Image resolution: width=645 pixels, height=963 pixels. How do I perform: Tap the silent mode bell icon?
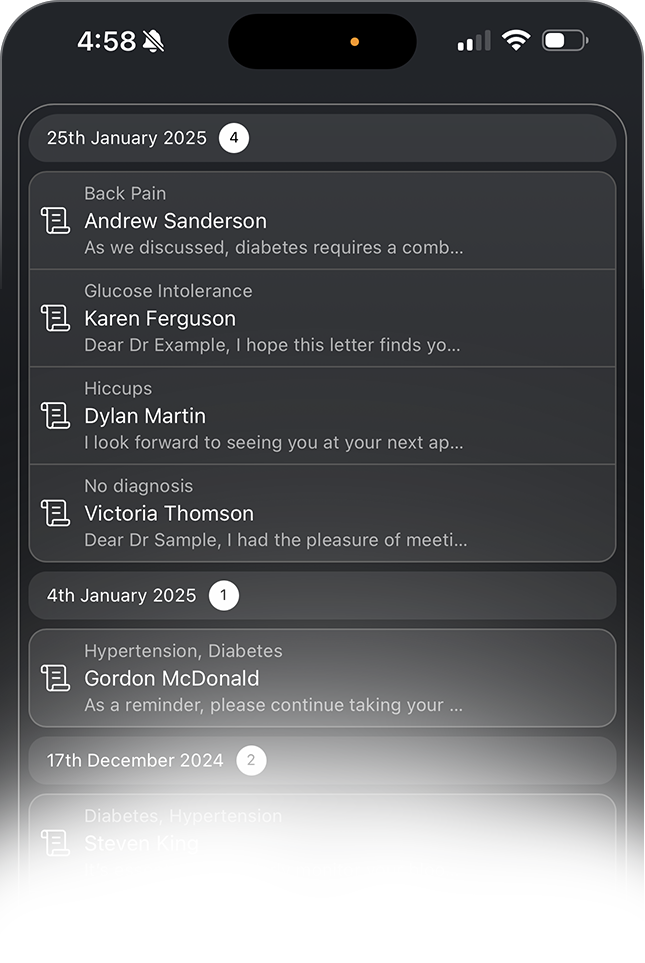154,41
